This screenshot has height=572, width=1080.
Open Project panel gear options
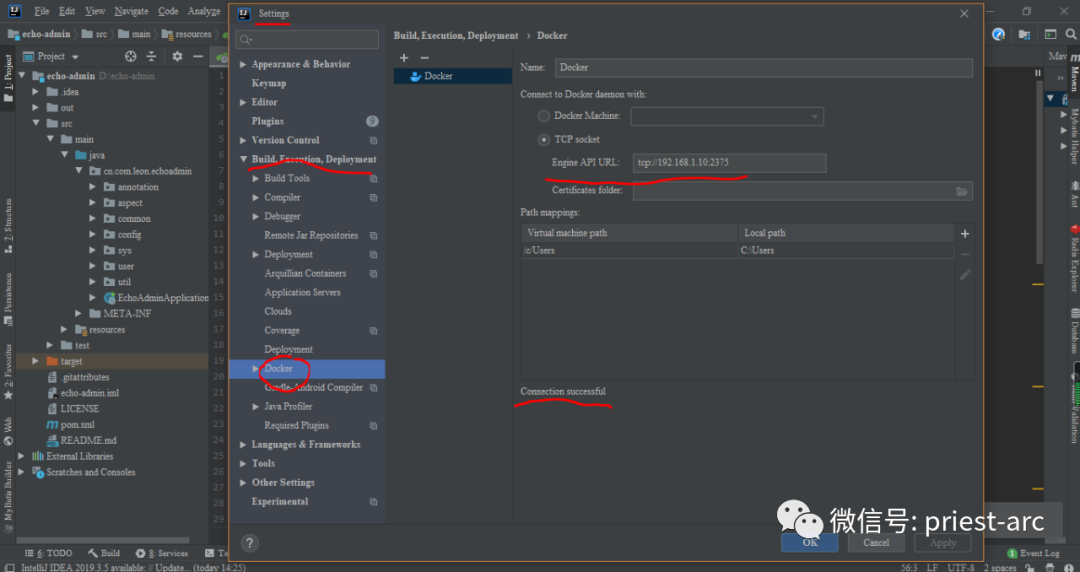[x=177, y=57]
